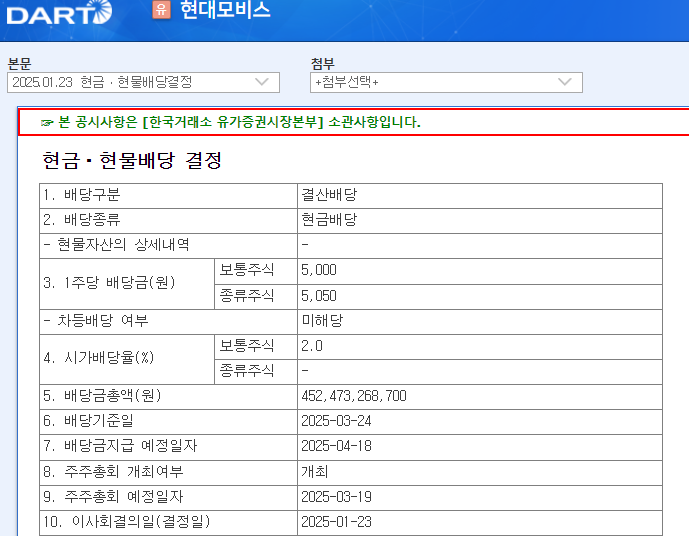Viewport: 689px width, 536px height.
Task: Click the 452,473,268,700 total dividend value
Action: (x=354, y=396)
